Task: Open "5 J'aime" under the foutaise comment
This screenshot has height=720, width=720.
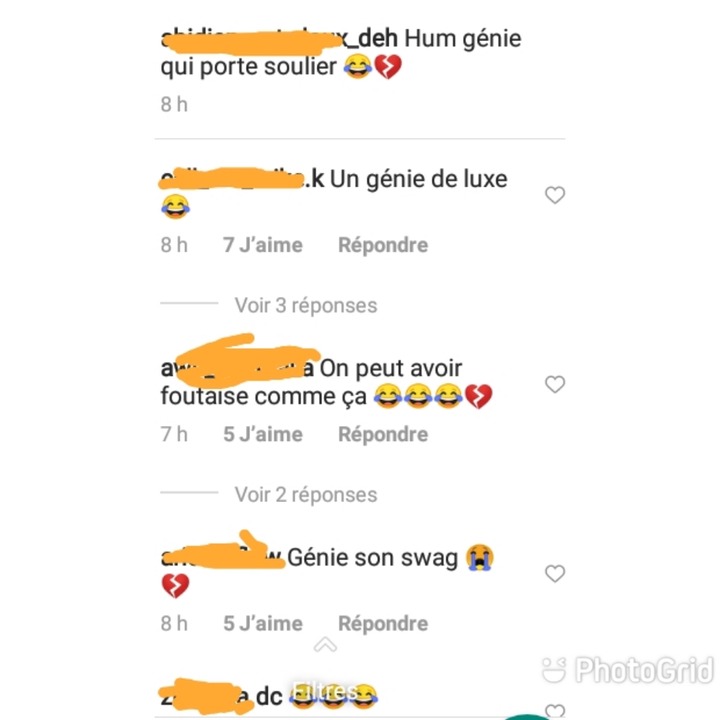Action: click(263, 434)
